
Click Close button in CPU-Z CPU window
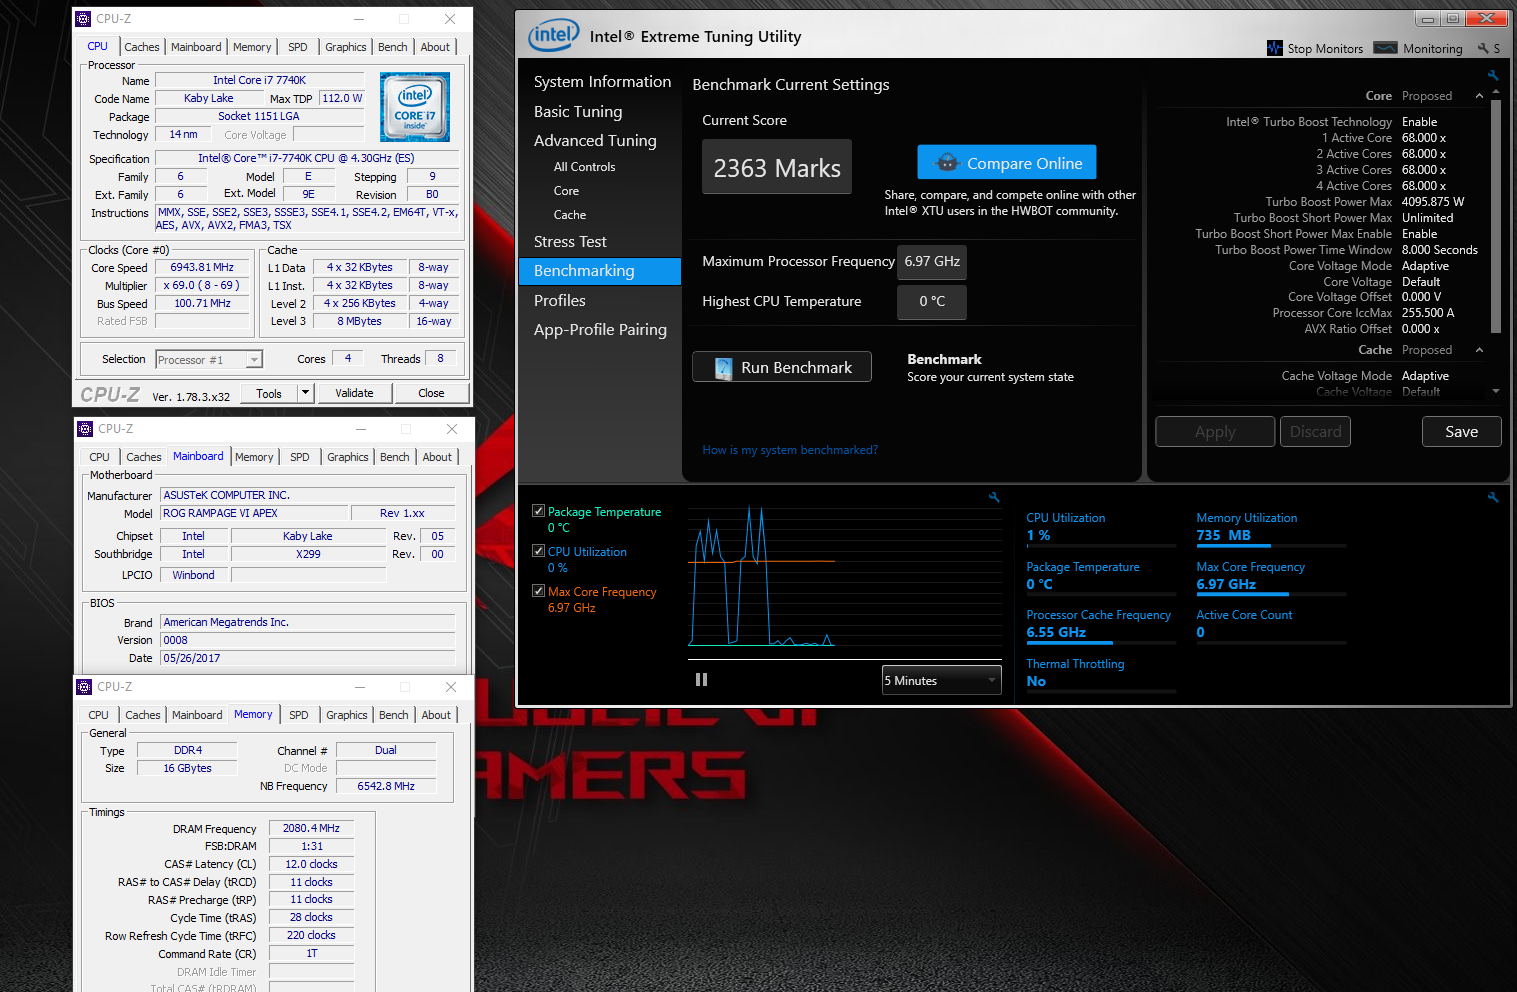point(431,393)
